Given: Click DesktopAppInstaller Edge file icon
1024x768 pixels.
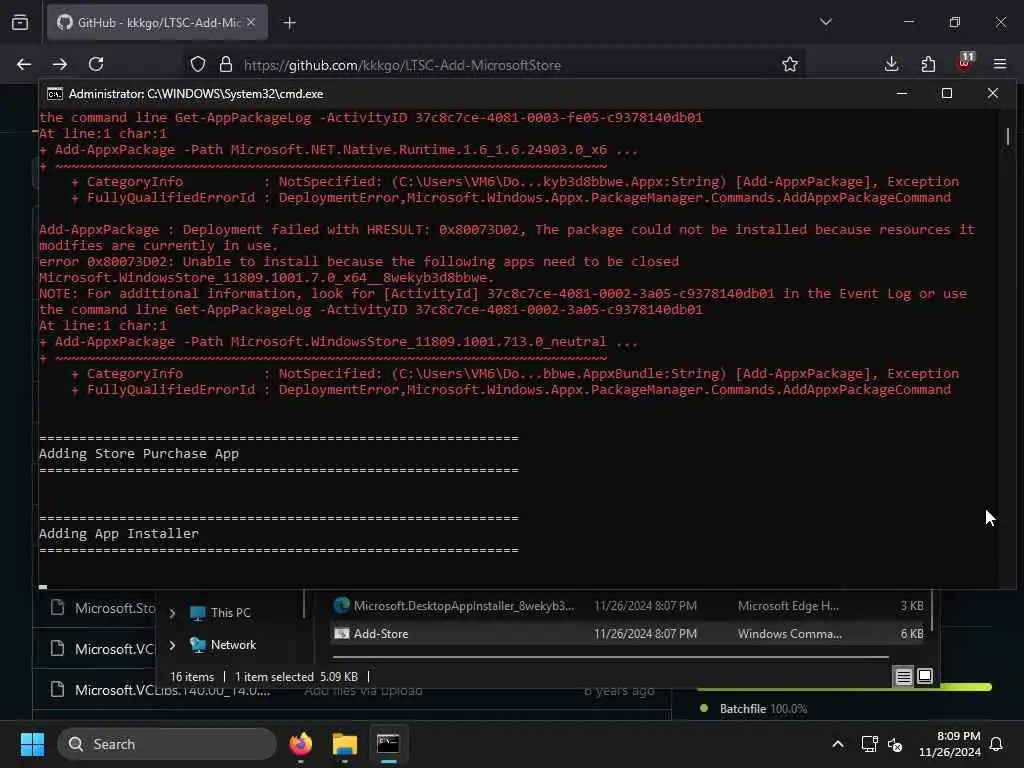Looking at the screenshot, I should tap(342, 605).
